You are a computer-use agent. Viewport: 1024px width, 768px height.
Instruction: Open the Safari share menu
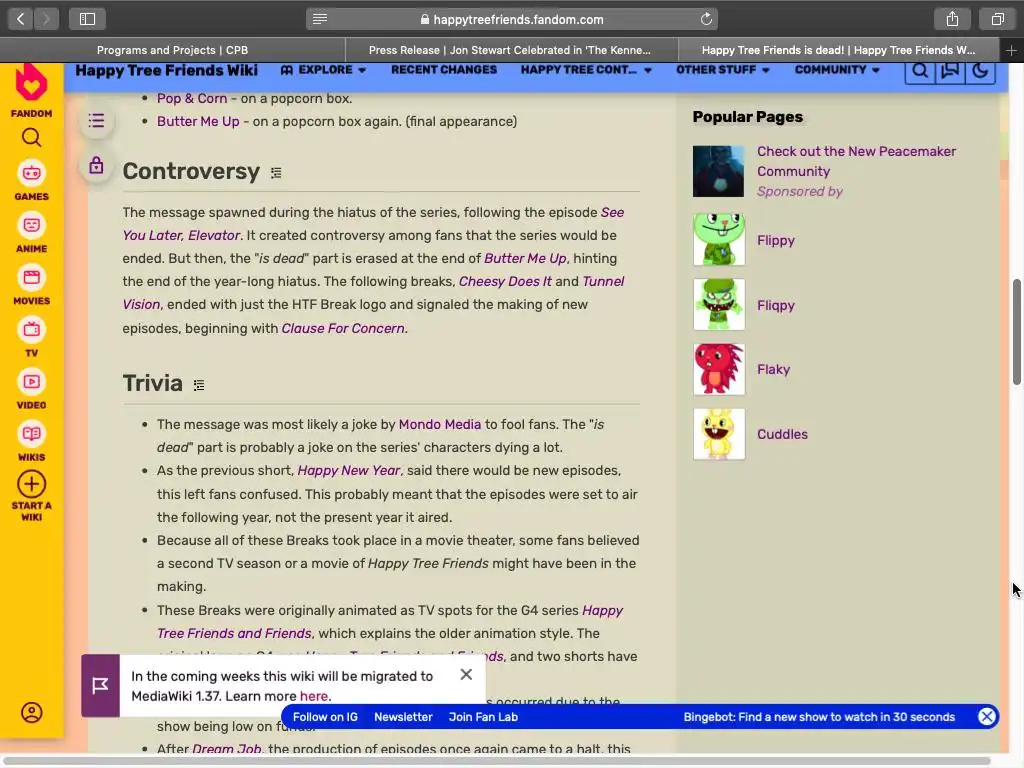point(952,19)
